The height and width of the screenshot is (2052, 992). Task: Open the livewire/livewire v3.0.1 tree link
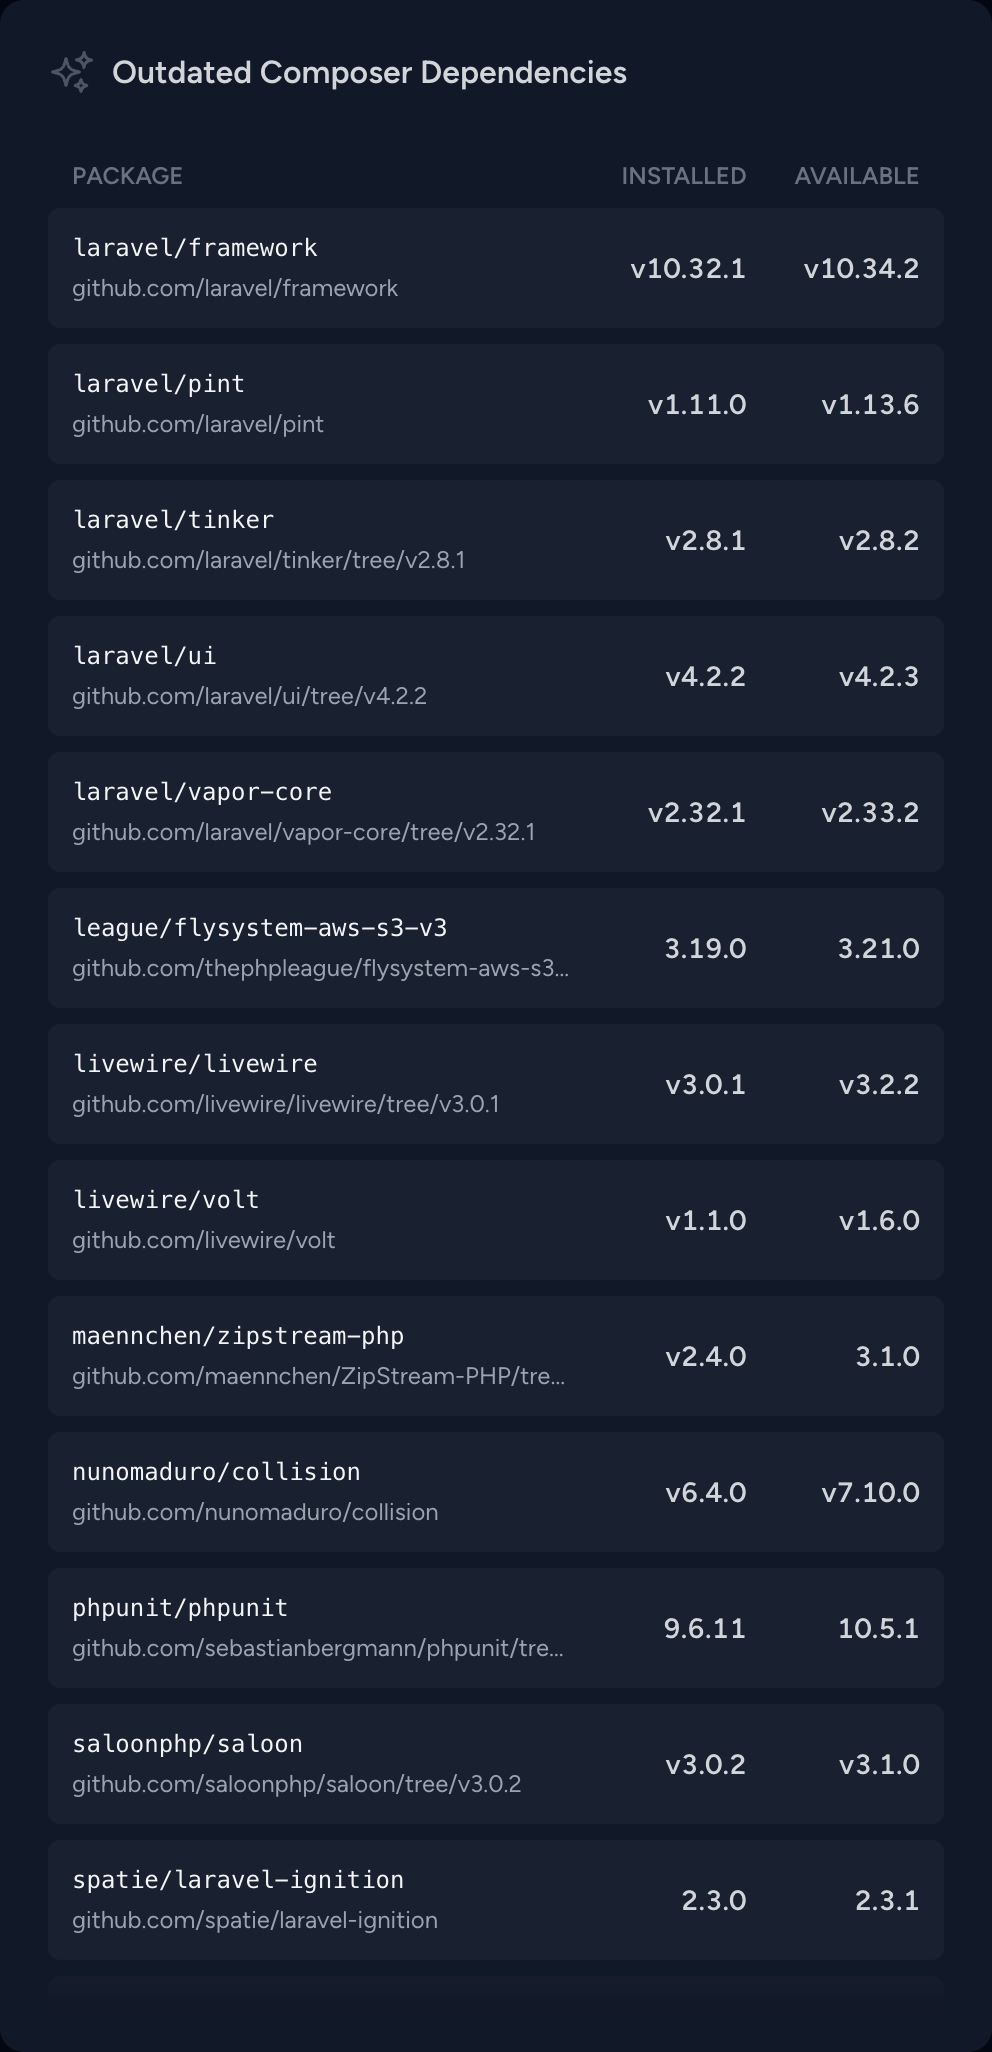click(285, 1105)
